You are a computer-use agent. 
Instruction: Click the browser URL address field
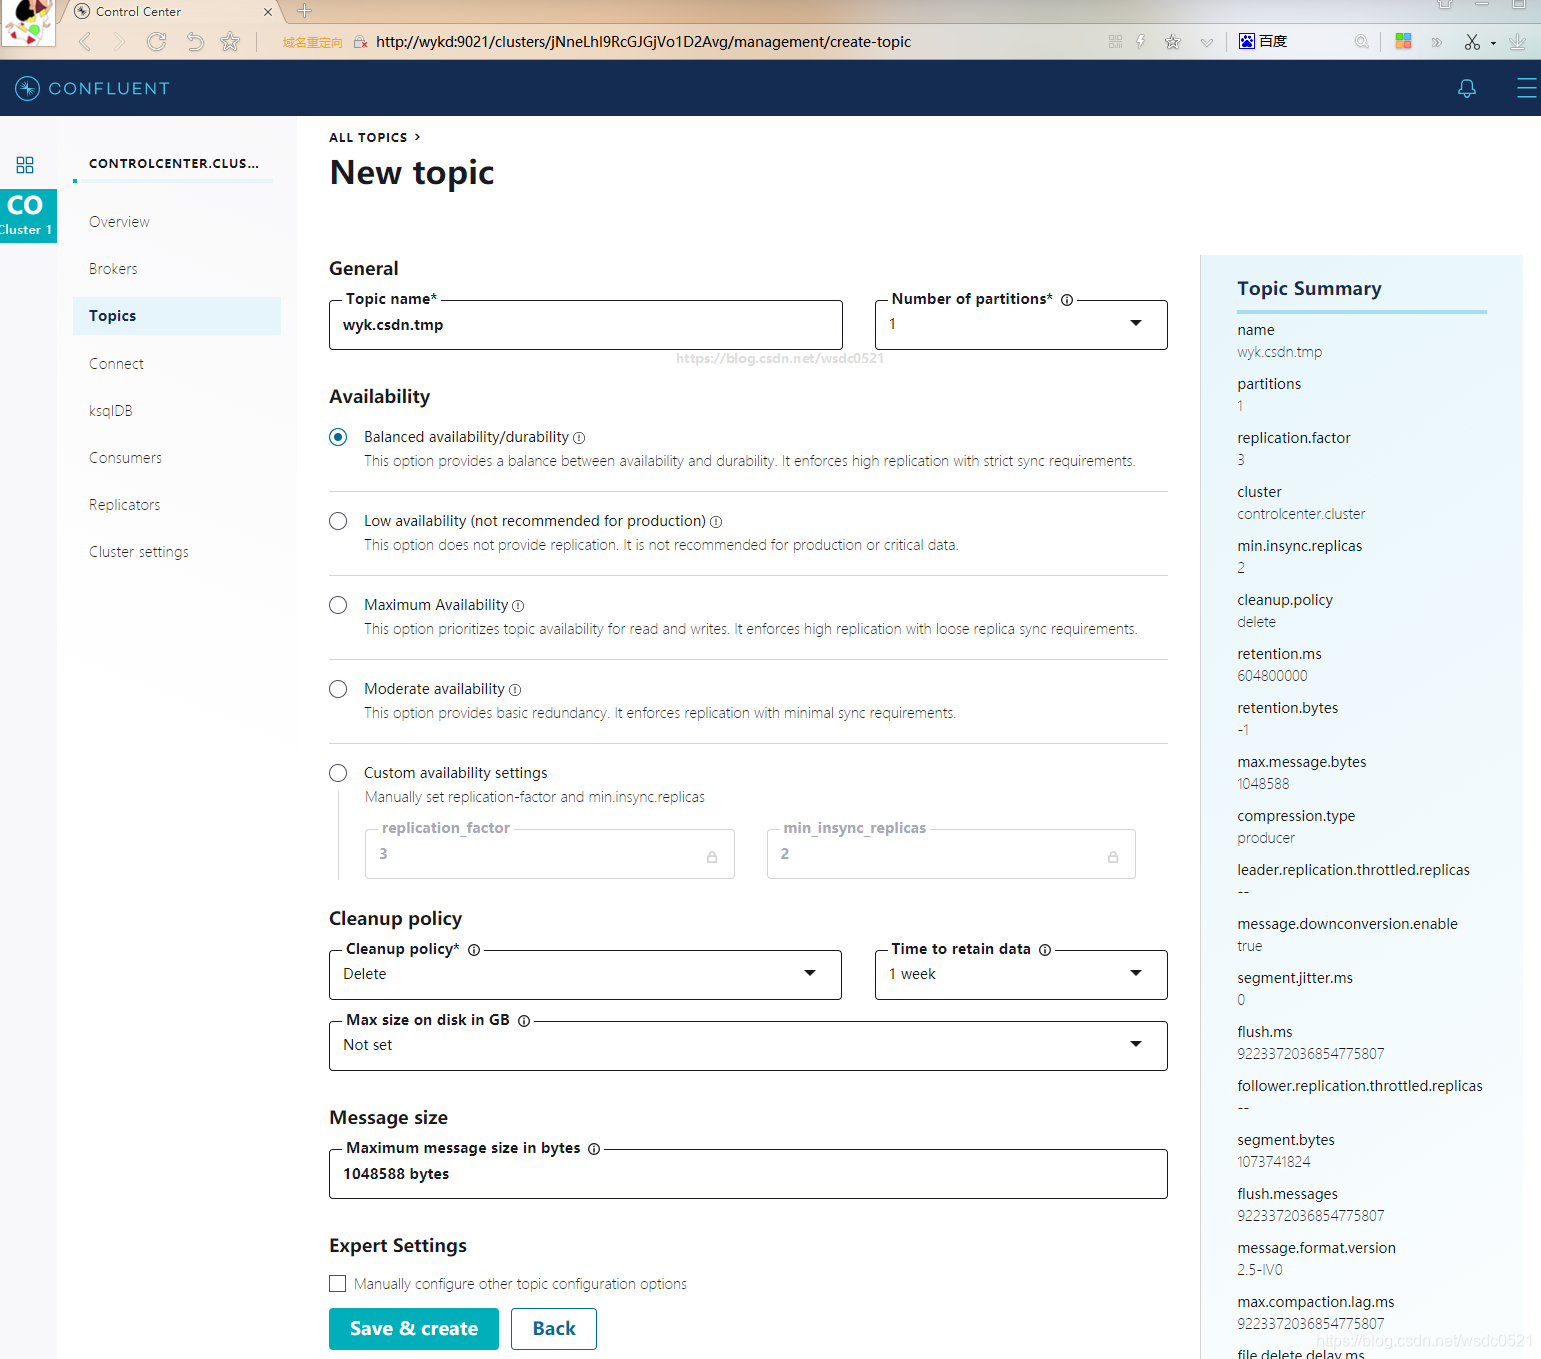(643, 42)
